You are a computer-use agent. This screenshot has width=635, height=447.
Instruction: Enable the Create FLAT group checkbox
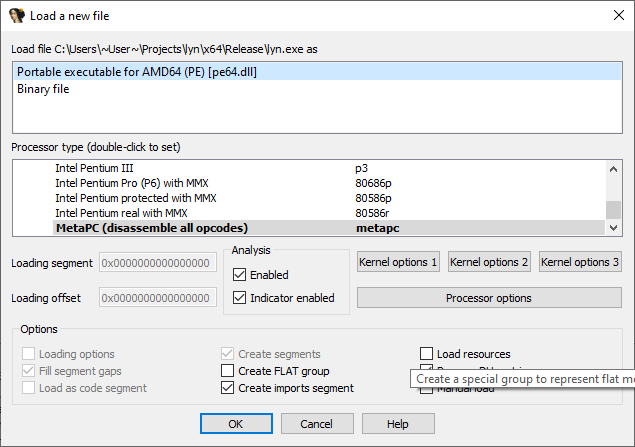pyautogui.click(x=228, y=371)
